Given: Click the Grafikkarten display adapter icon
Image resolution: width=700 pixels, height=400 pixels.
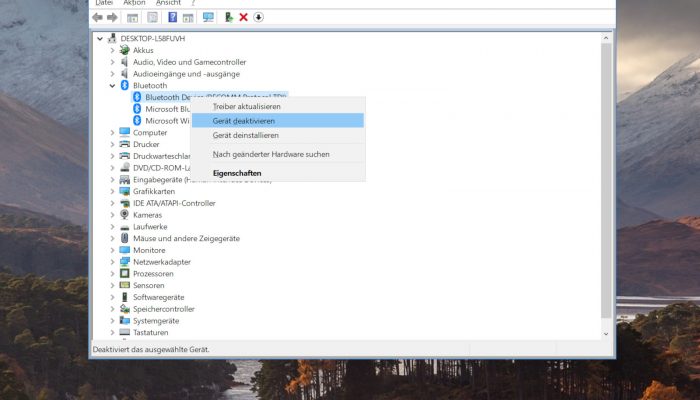Looking at the screenshot, I should (x=125, y=191).
